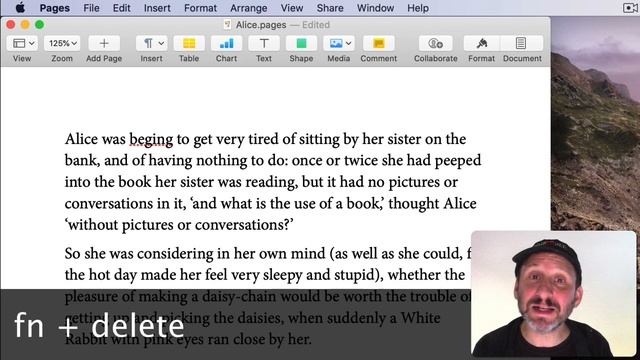Open the Pages application menu
The image size is (640, 360).
click(x=55, y=8)
